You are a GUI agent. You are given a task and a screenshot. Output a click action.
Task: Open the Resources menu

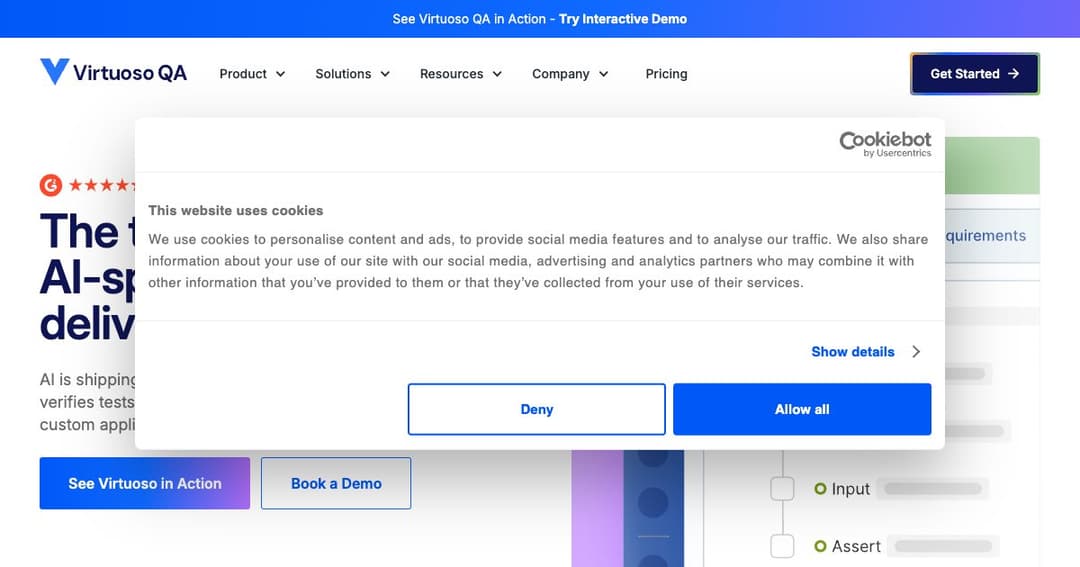tap(461, 74)
